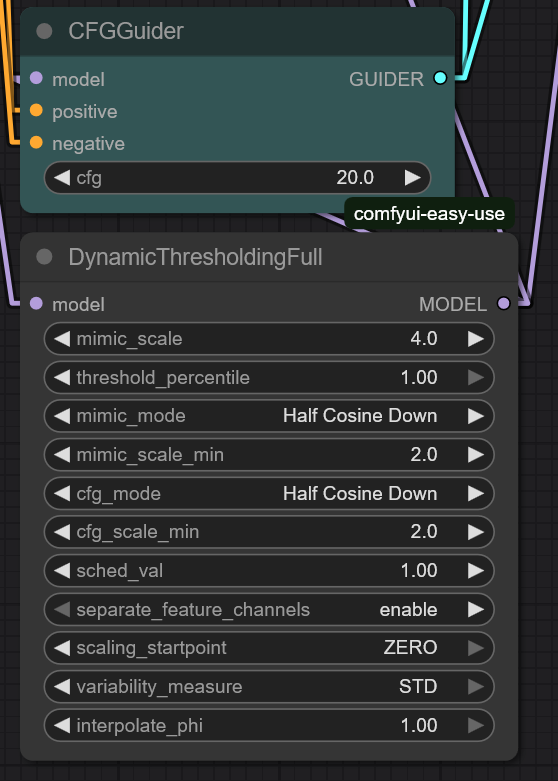
Task: Click the purple MODEL output socket
Action: click(x=504, y=303)
